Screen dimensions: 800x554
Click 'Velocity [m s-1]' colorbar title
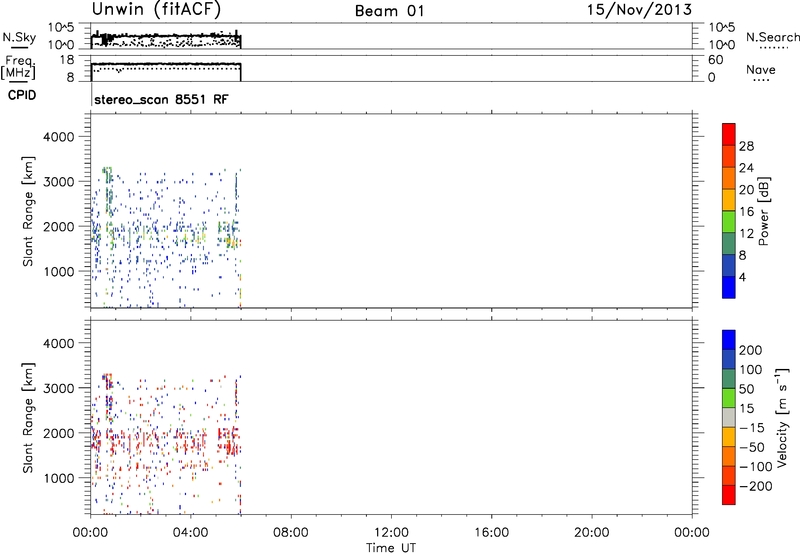click(782, 417)
